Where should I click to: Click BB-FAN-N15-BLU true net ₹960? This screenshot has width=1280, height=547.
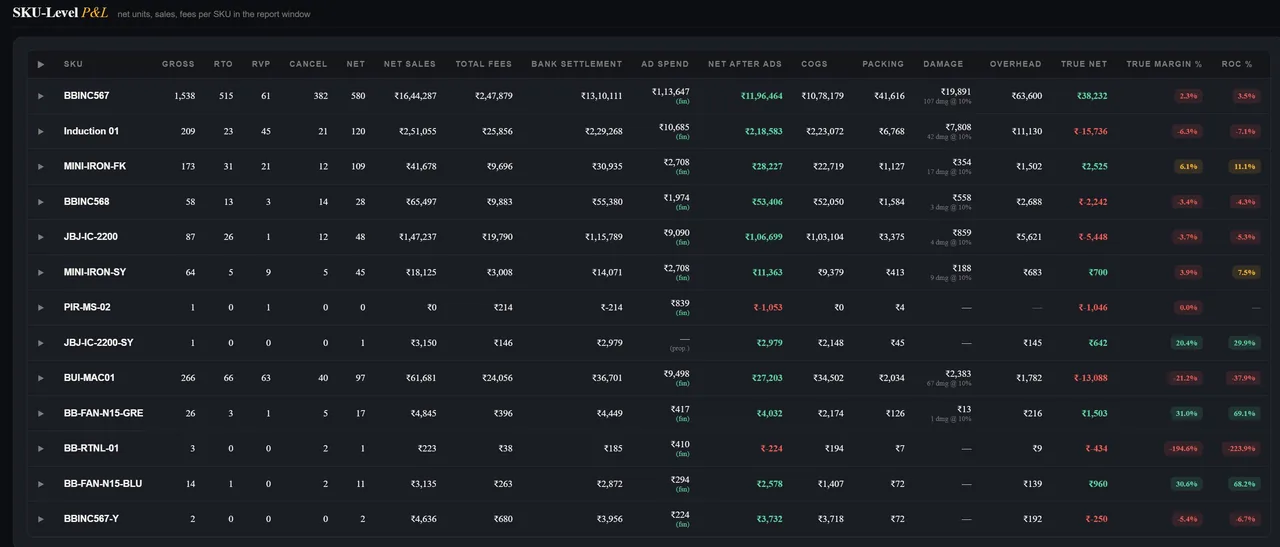point(1098,484)
